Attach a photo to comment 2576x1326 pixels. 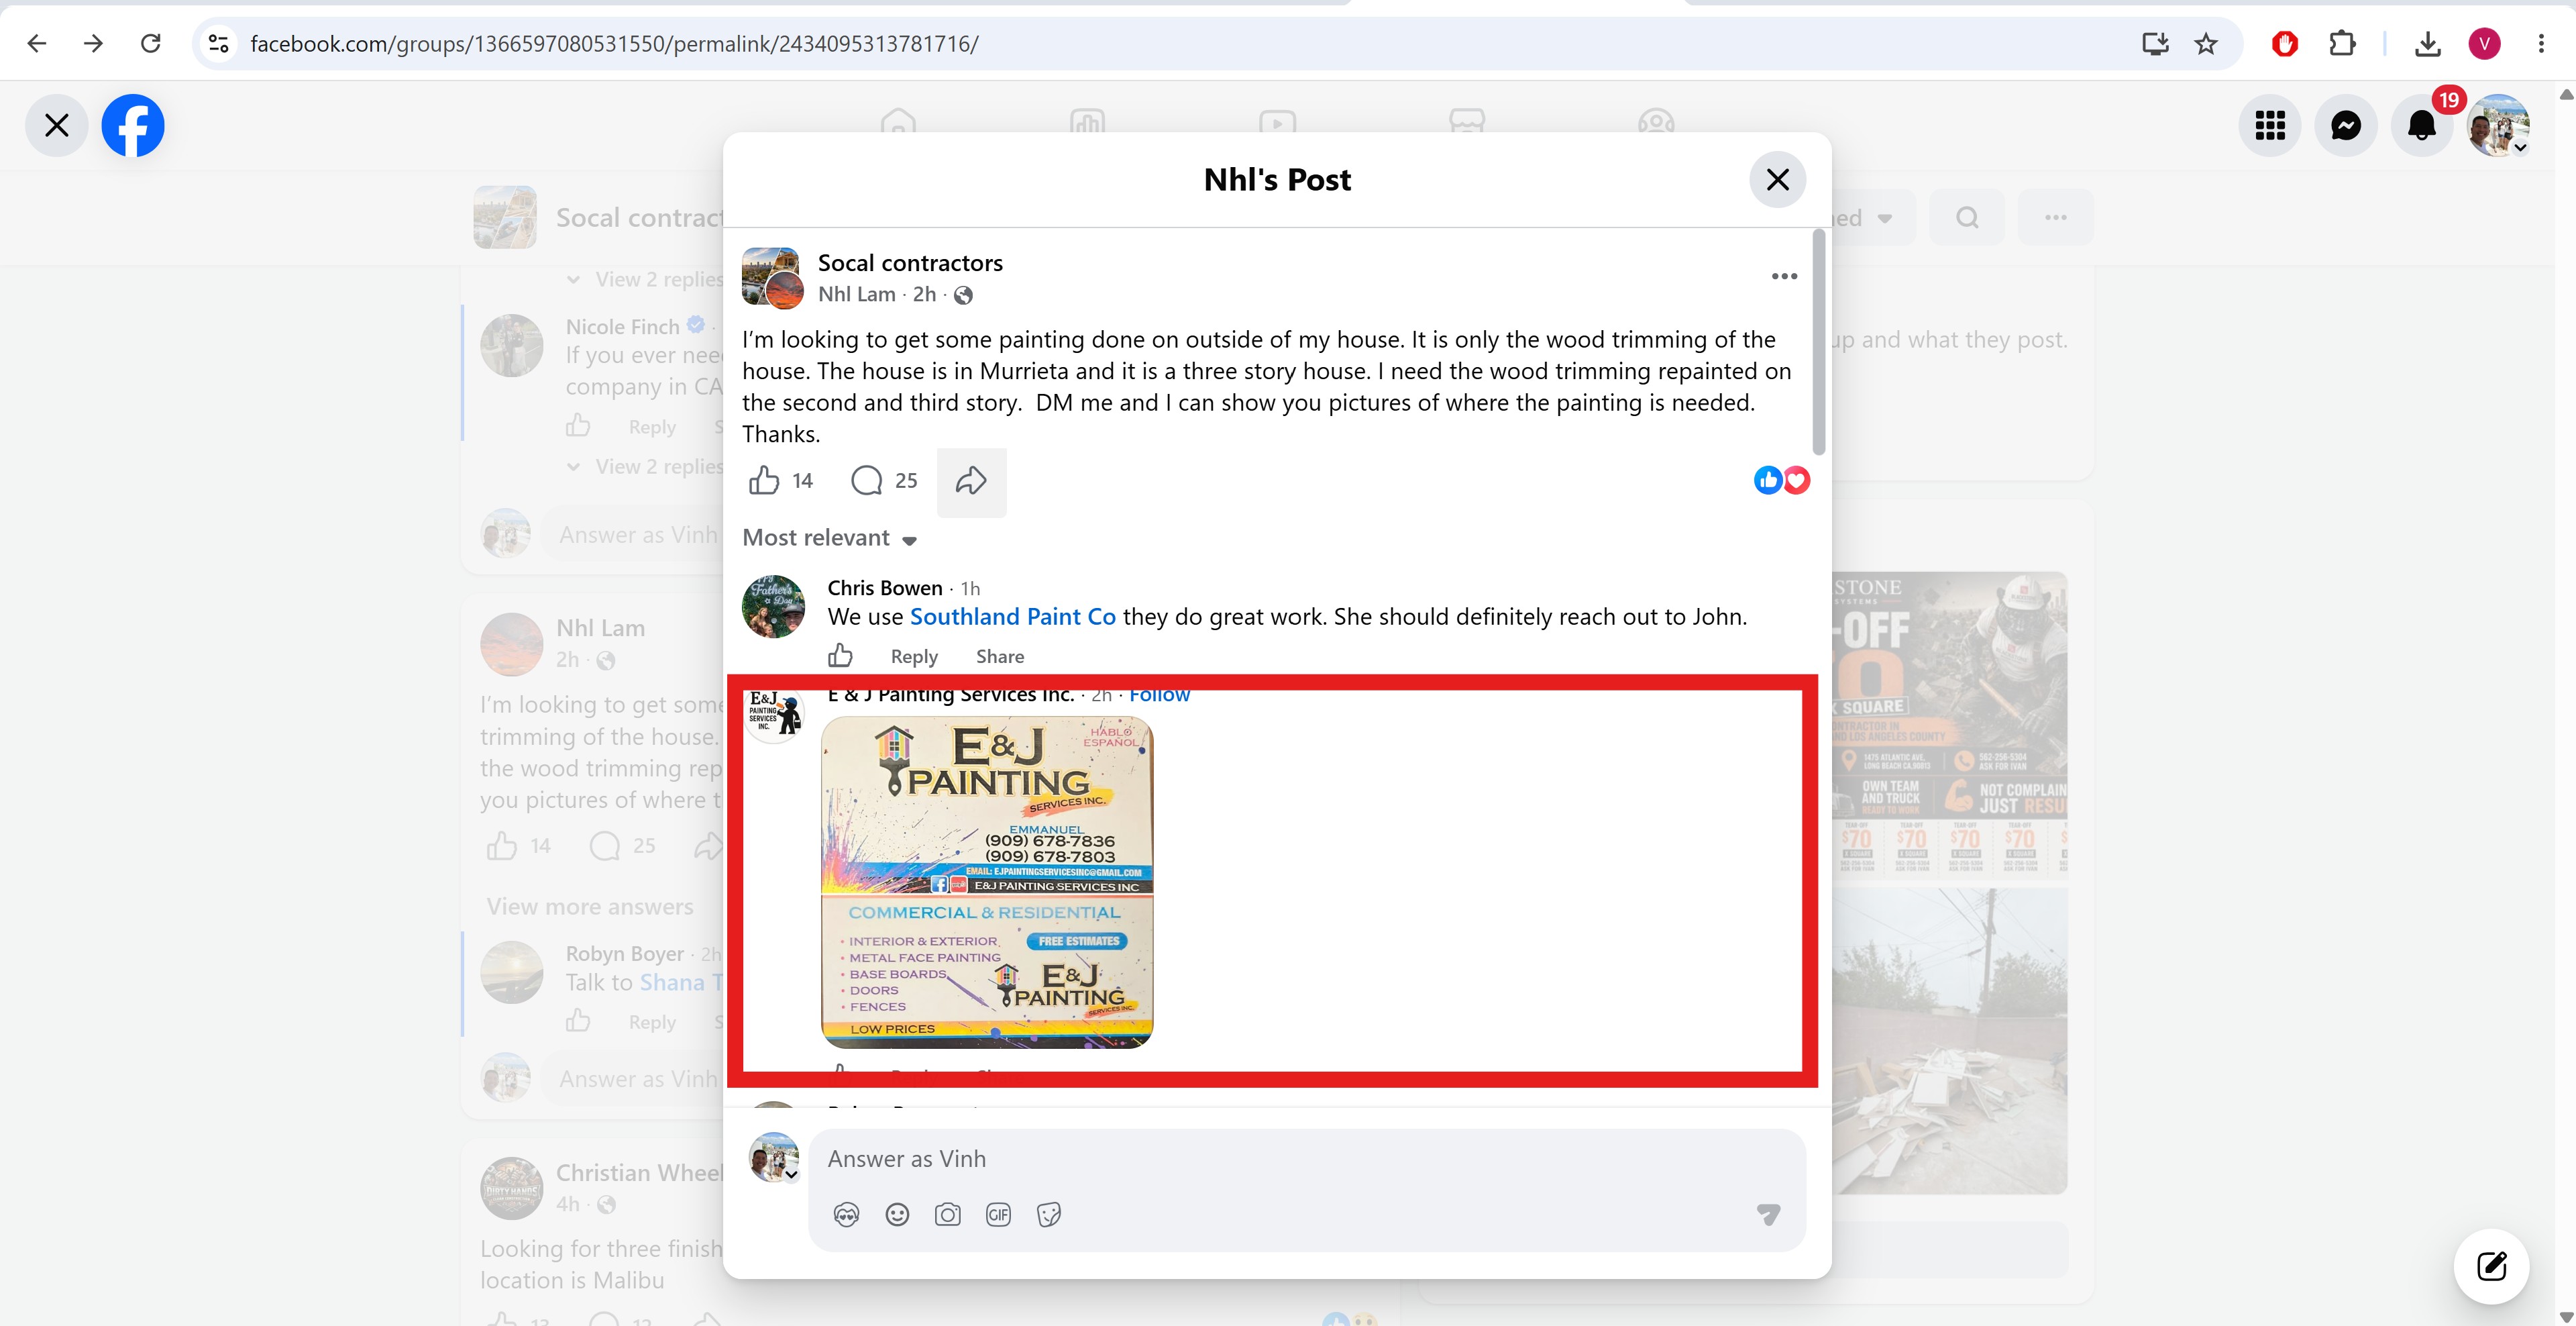pyautogui.click(x=947, y=1215)
